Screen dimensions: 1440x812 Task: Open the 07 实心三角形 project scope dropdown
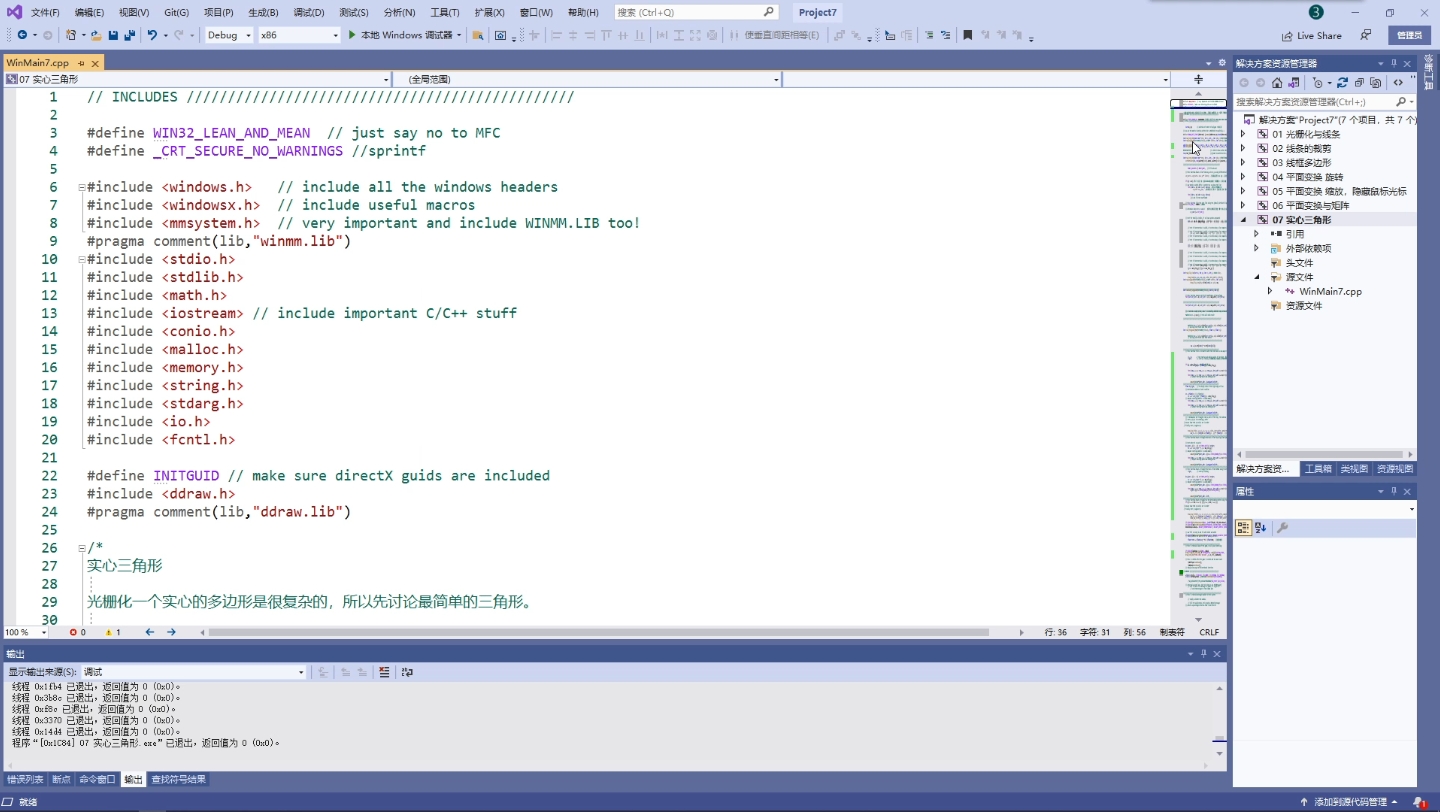point(197,79)
